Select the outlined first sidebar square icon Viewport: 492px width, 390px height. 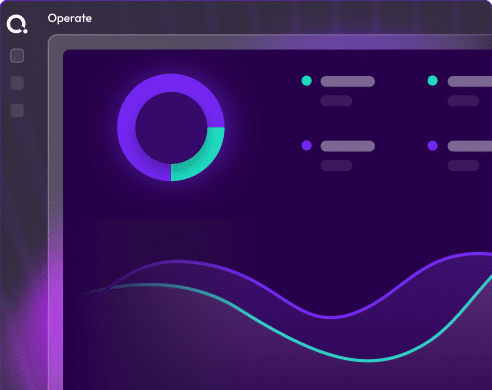click(17, 56)
